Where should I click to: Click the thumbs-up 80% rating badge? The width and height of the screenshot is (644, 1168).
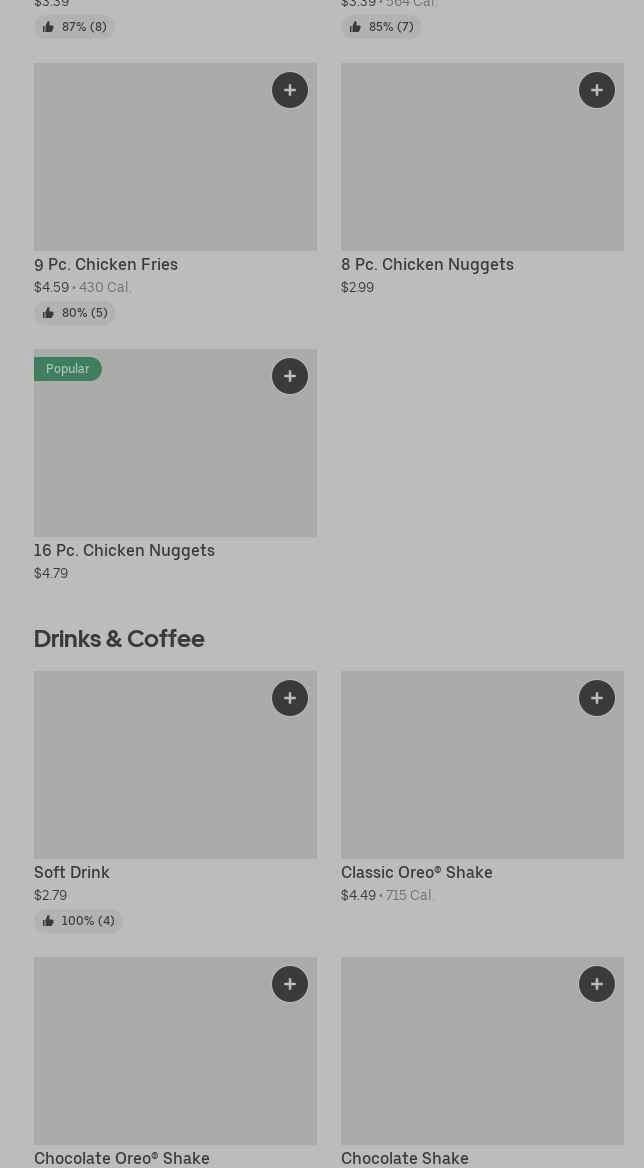click(75, 313)
